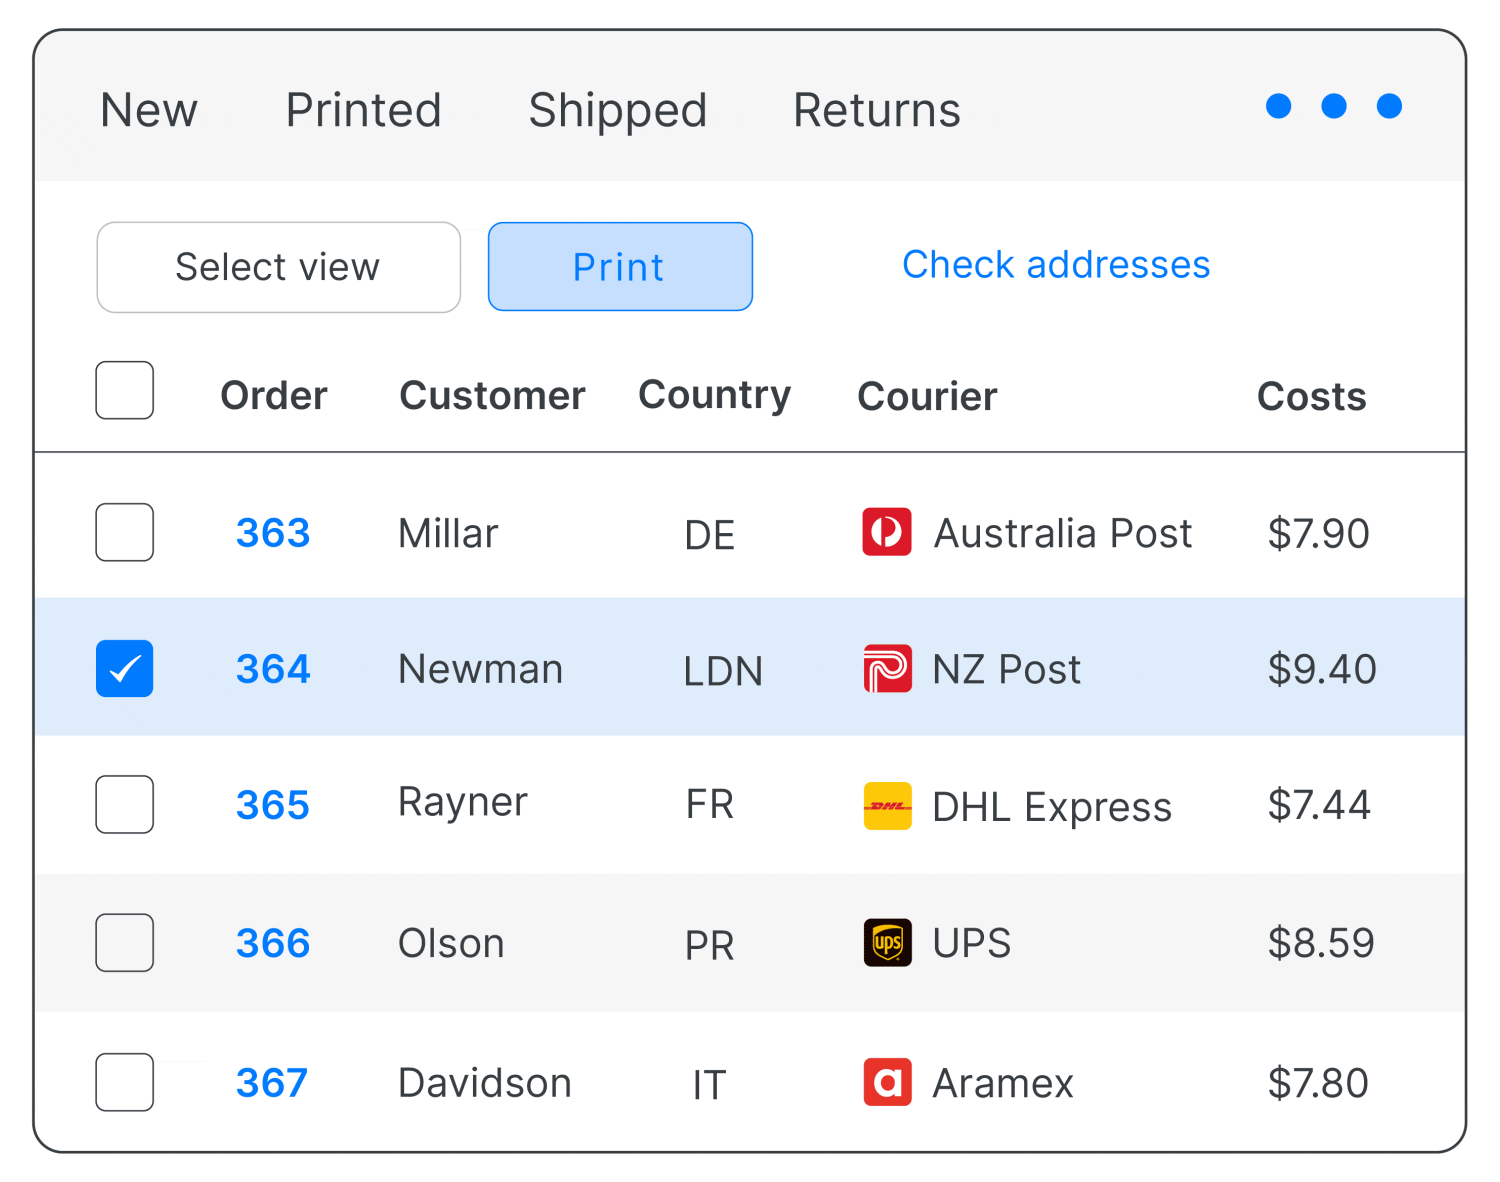Image resolution: width=1500 pixels, height=1182 pixels.
Task: Sort by the Costs column header
Action: coord(1311,397)
